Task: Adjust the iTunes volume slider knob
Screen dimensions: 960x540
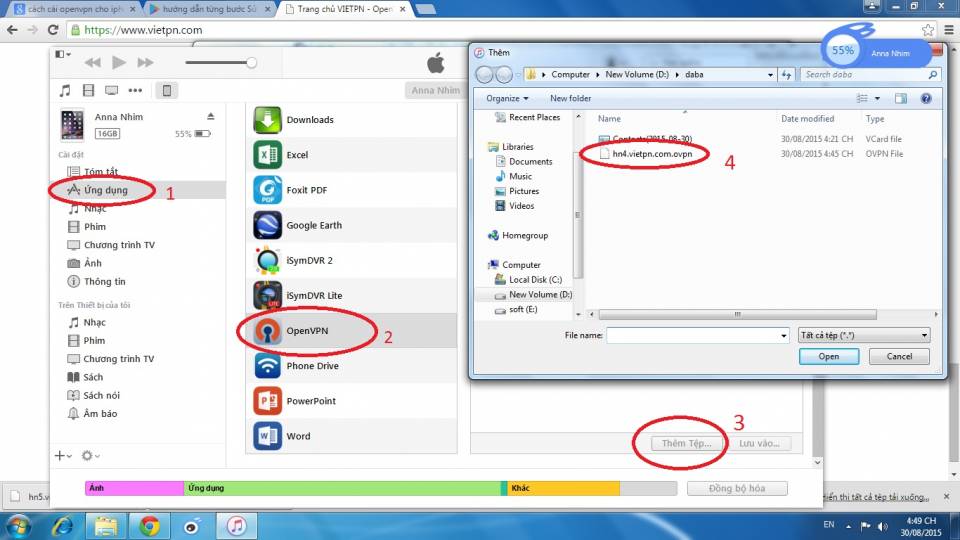Action: [251, 62]
